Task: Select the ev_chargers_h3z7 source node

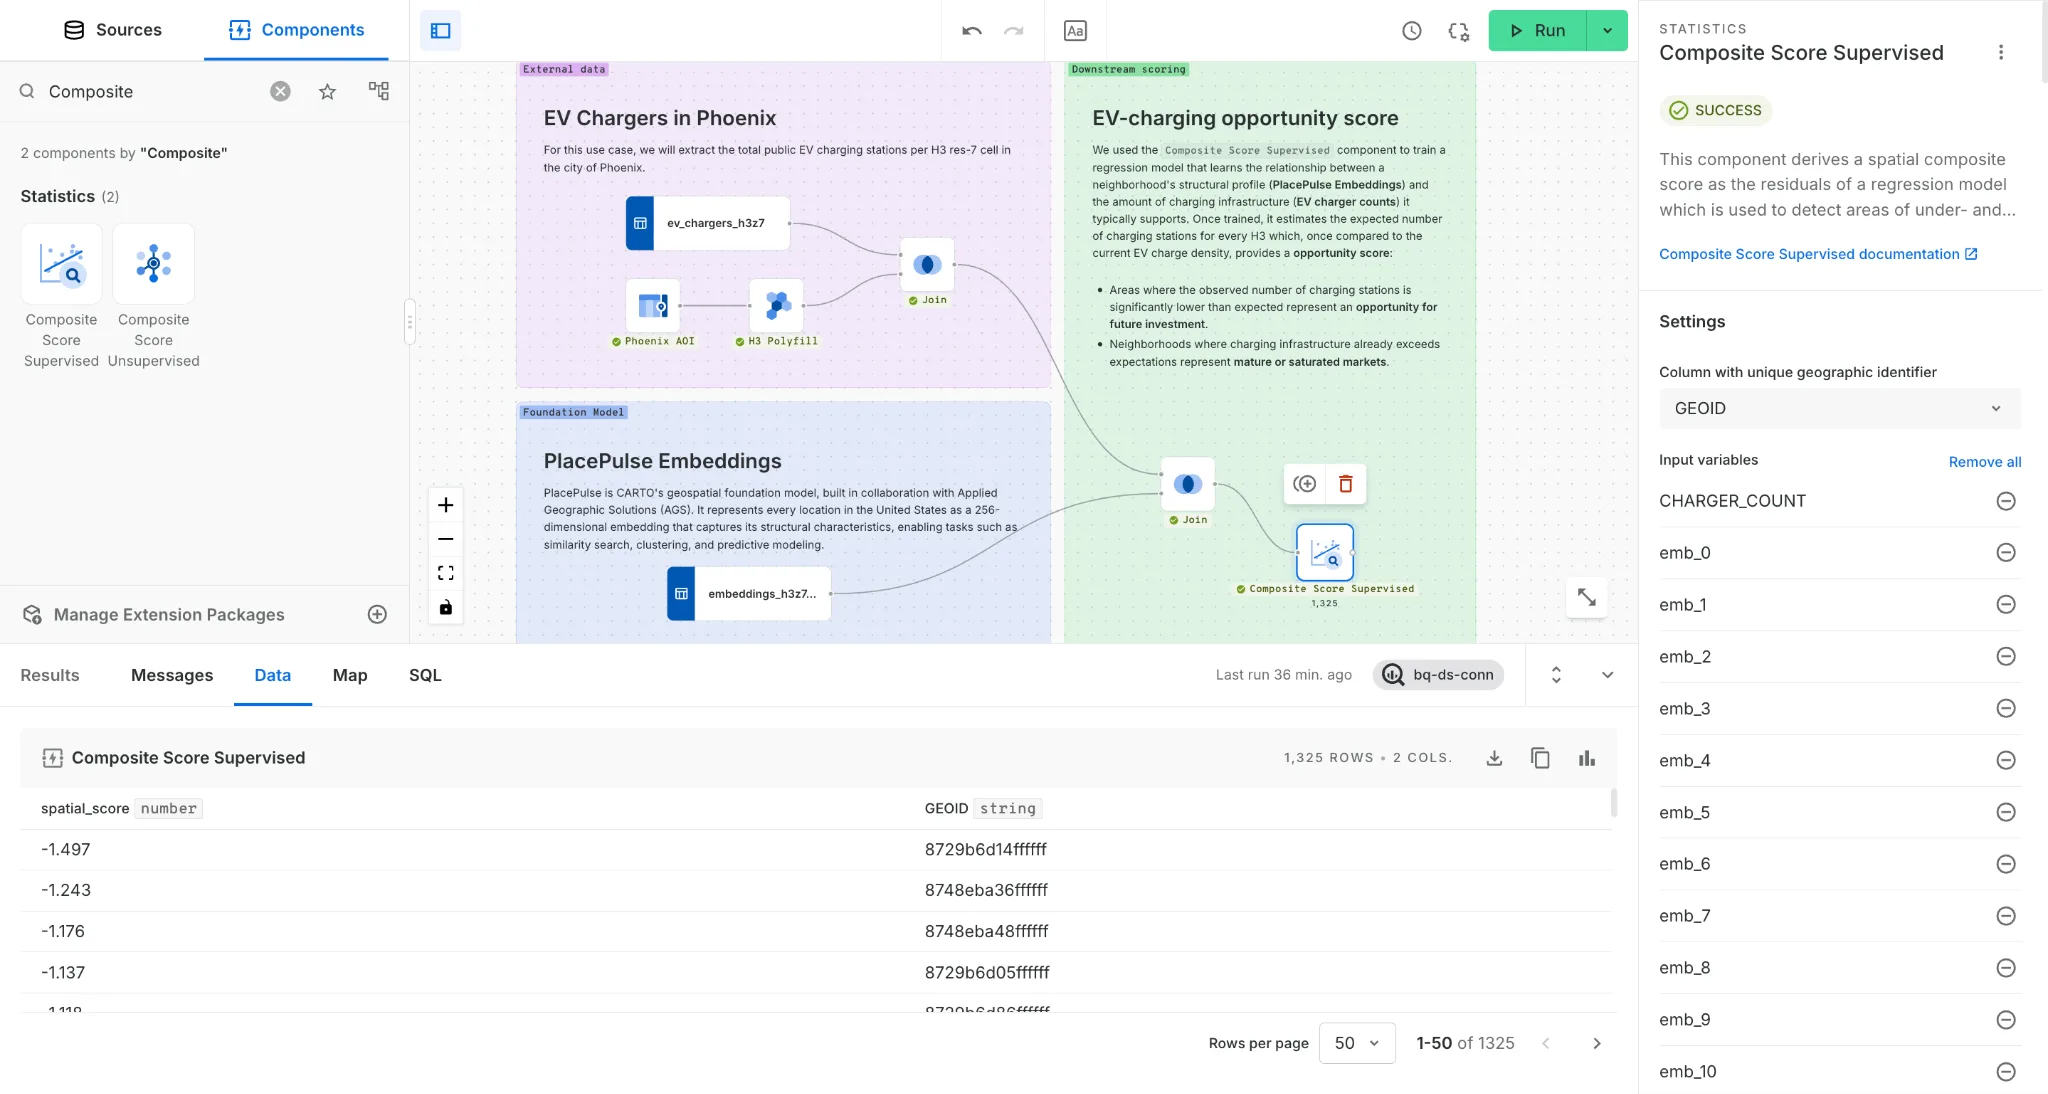Action: click(708, 223)
